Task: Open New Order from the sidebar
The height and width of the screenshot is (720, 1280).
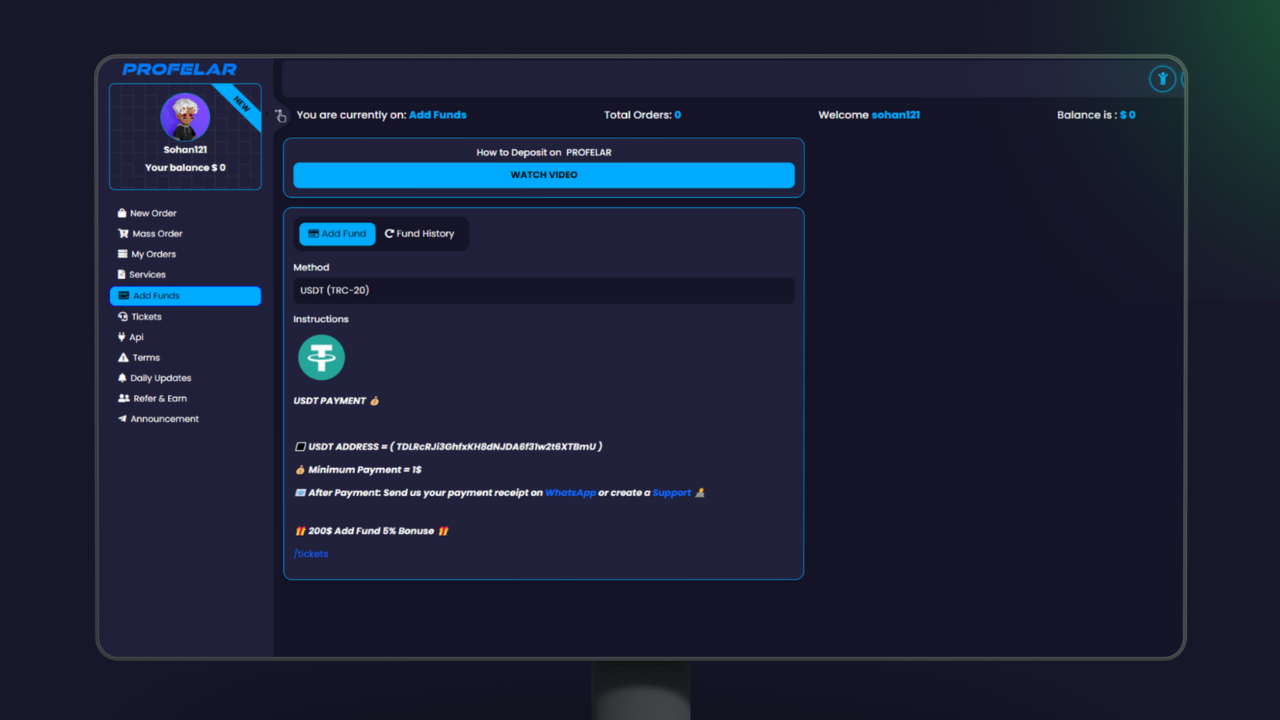Action: [x=153, y=213]
